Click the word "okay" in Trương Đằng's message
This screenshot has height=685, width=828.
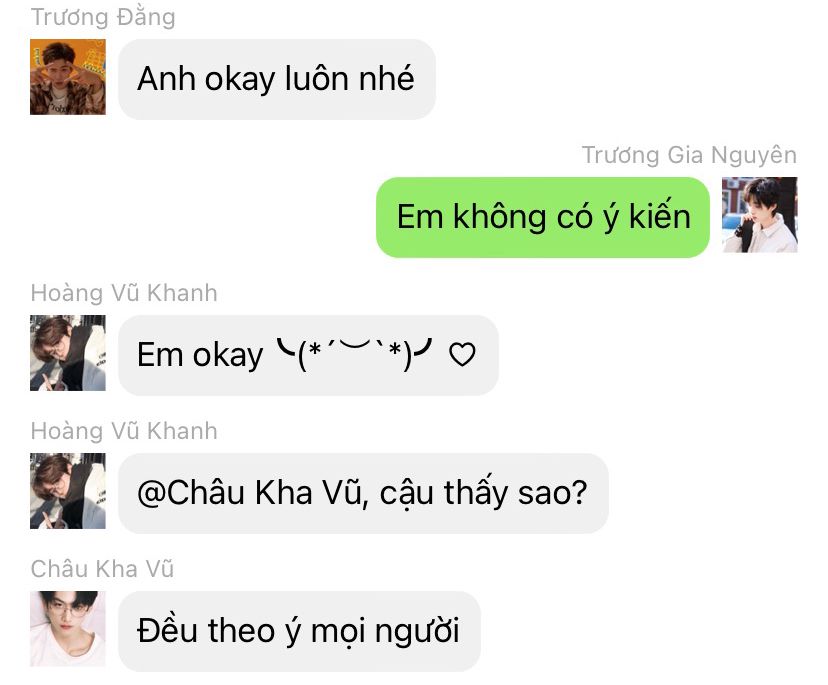240,79
